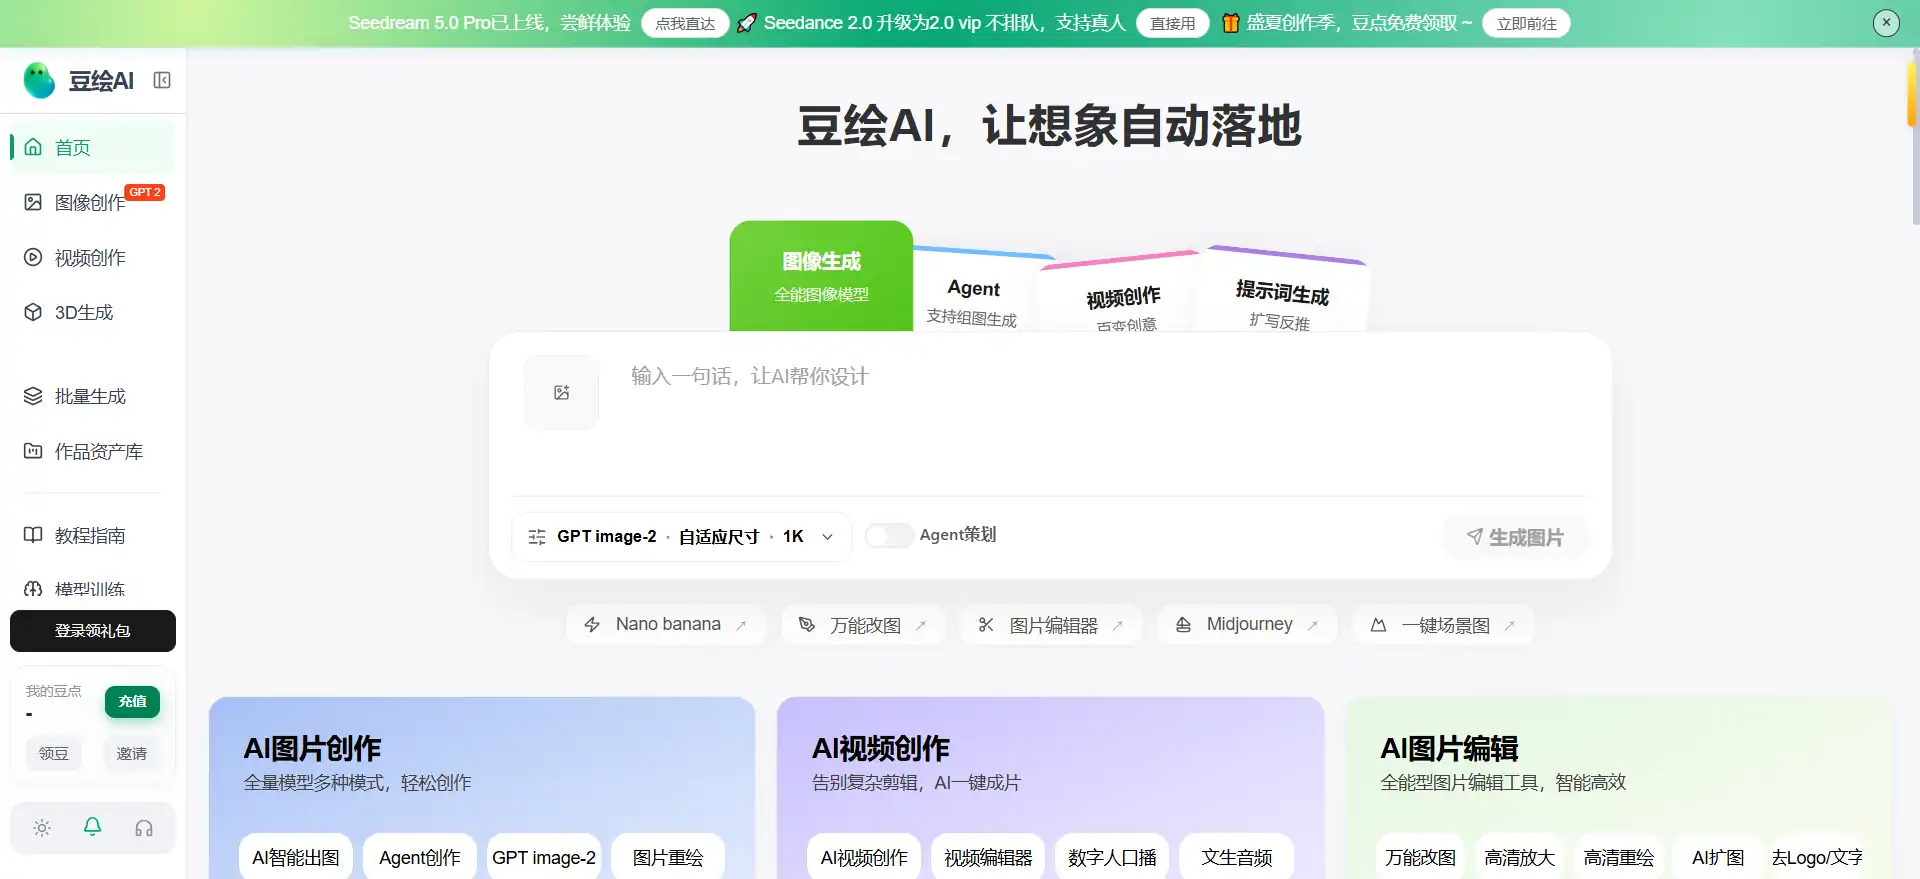This screenshot has height=879, width=1920.
Task: Click 立即前往 in the top banner
Action: (x=1526, y=23)
